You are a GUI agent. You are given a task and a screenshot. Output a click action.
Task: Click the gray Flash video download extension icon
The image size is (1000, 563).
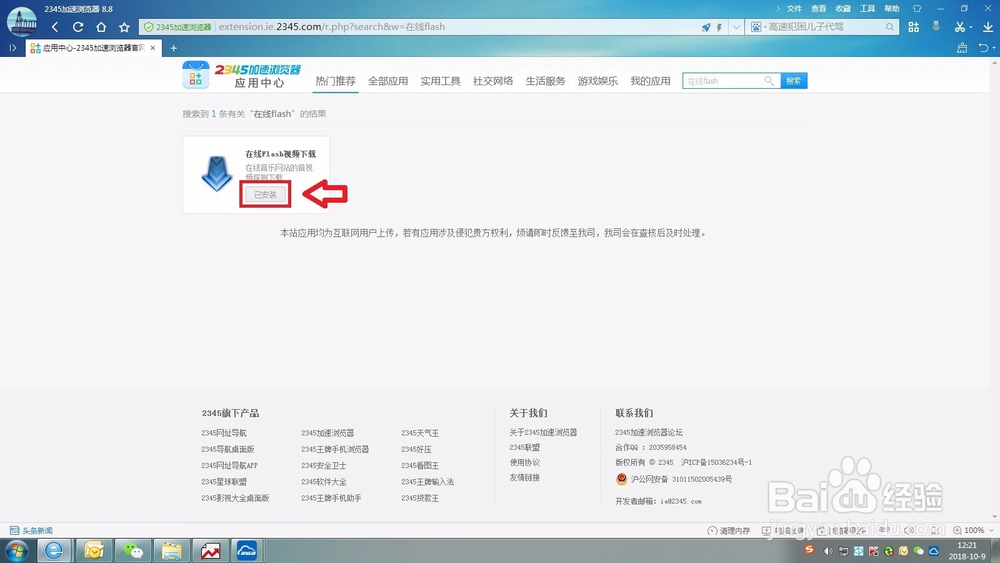point(936,27)
